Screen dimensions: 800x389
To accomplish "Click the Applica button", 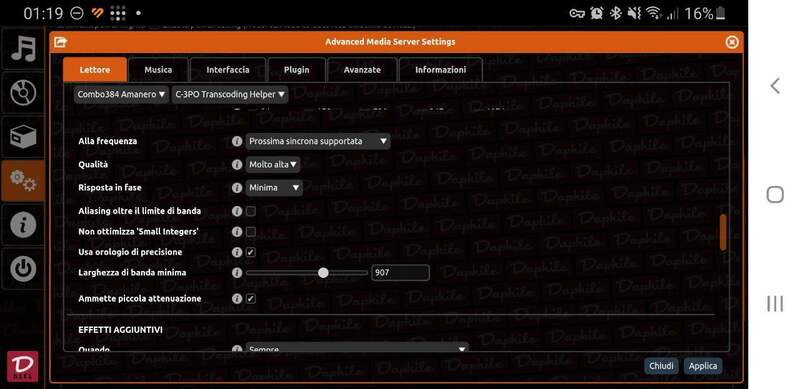I will click(703, 366).
